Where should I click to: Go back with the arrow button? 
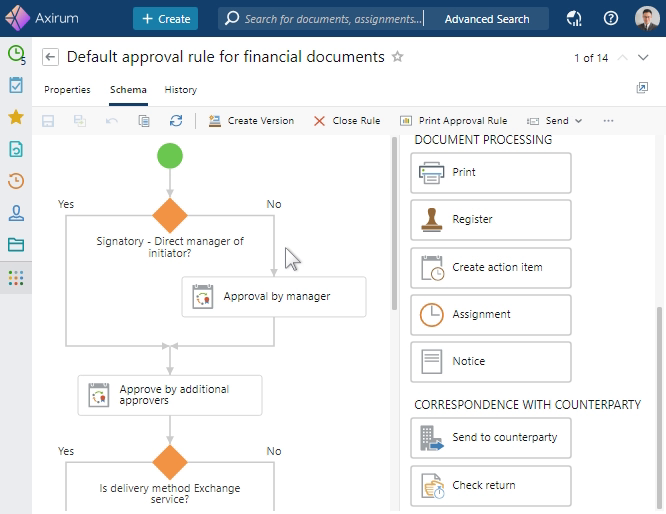pyautogui.click(x=50, y=57)
